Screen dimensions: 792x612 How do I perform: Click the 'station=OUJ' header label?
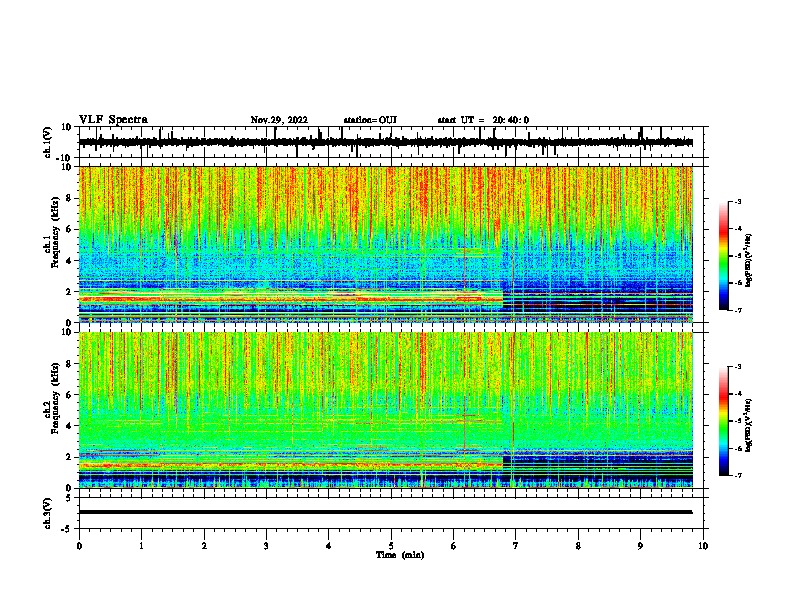(370, 120)
